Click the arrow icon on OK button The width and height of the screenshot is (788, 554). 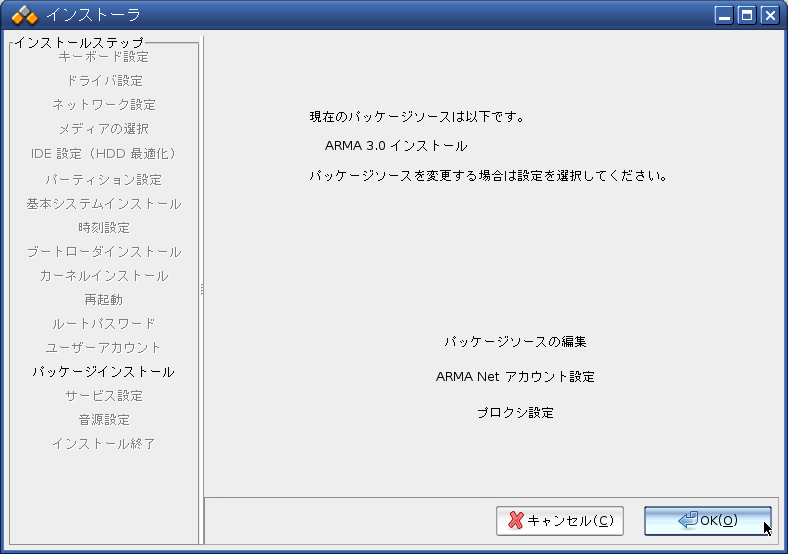[x=687, y=520]
